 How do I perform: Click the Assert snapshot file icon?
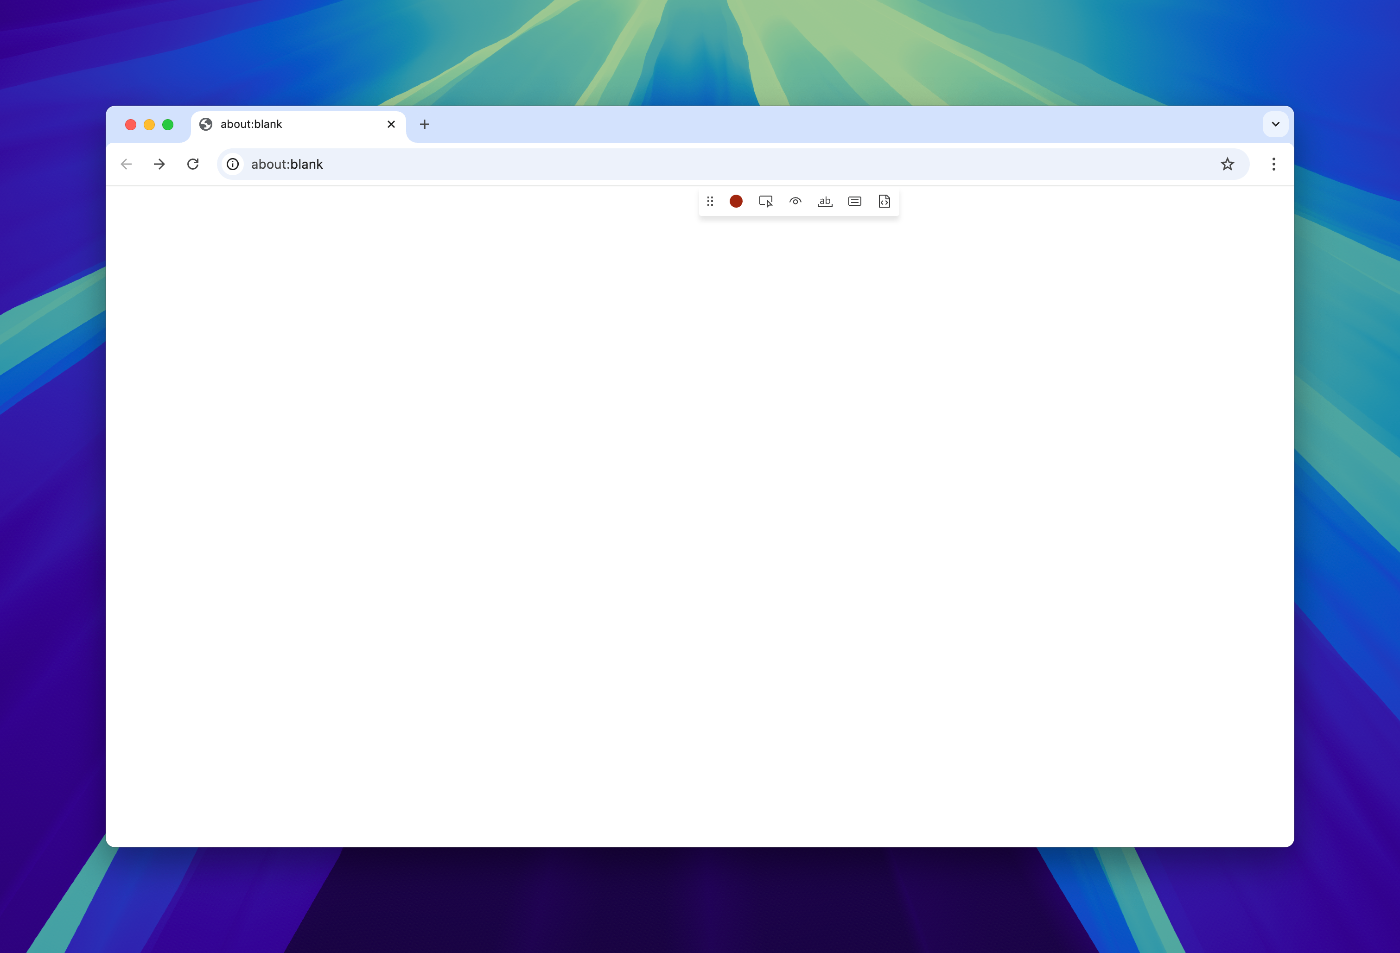click(x=884, y=202)
